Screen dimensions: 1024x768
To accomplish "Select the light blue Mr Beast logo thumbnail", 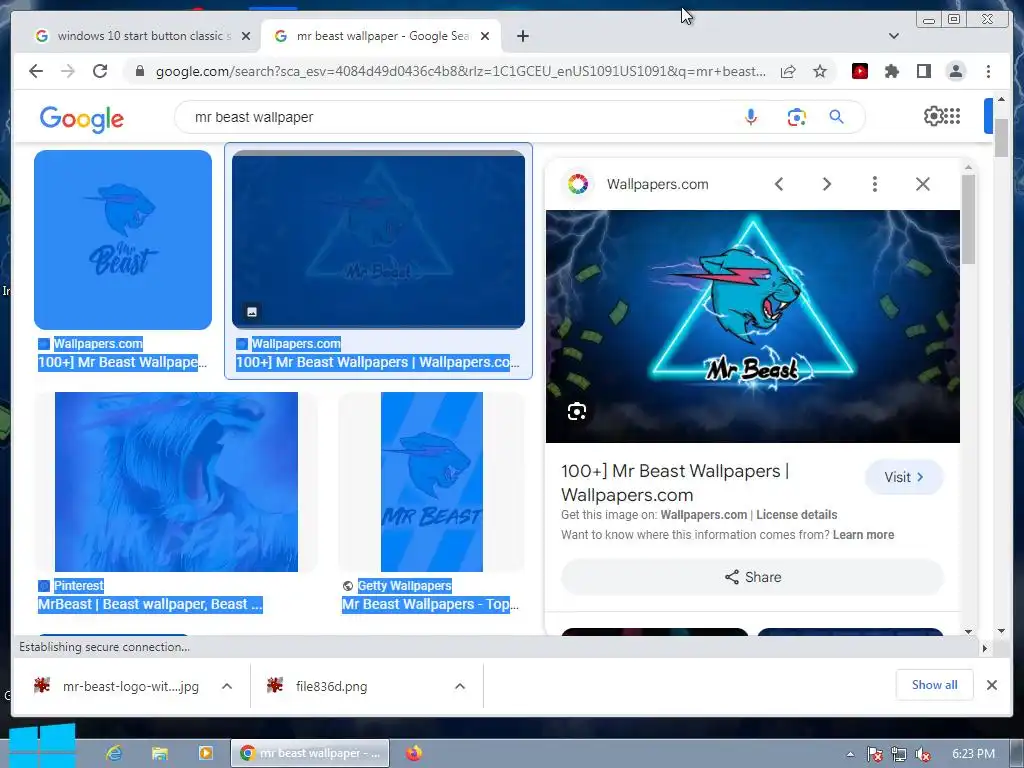I will tap(123, 240).
